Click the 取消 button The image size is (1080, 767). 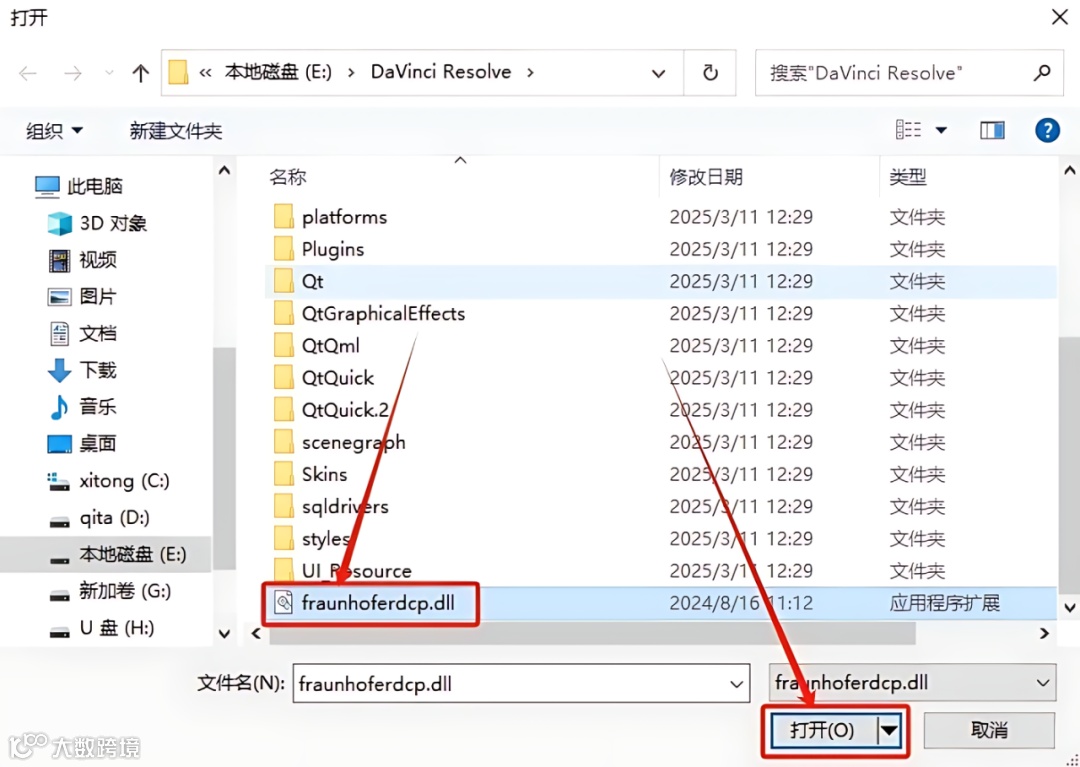click(989, 730)
